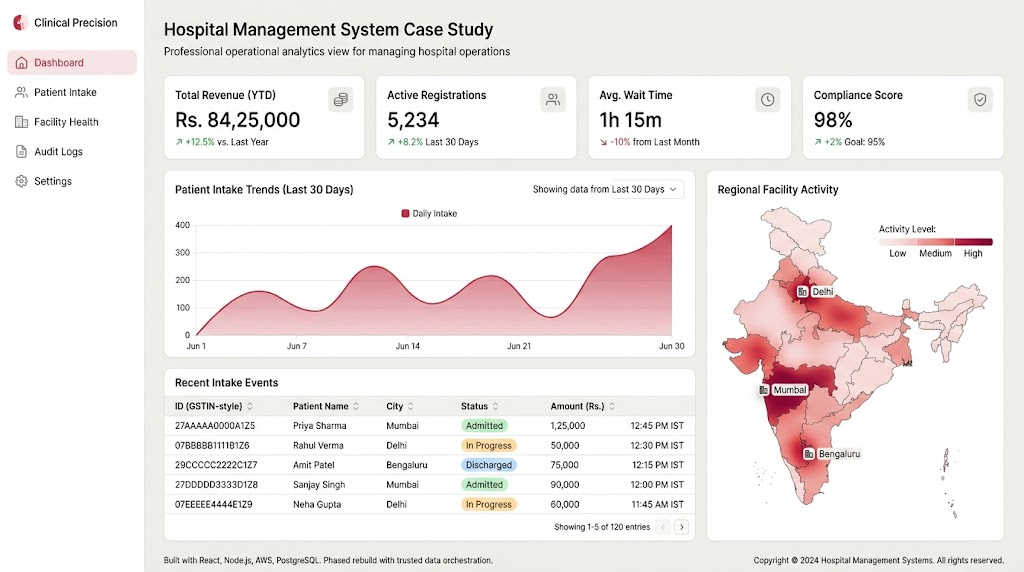The width and height of the screenshot is (1024, 572).
Task: Click patient name Priya Sharma
Action: tap(319, 426)
